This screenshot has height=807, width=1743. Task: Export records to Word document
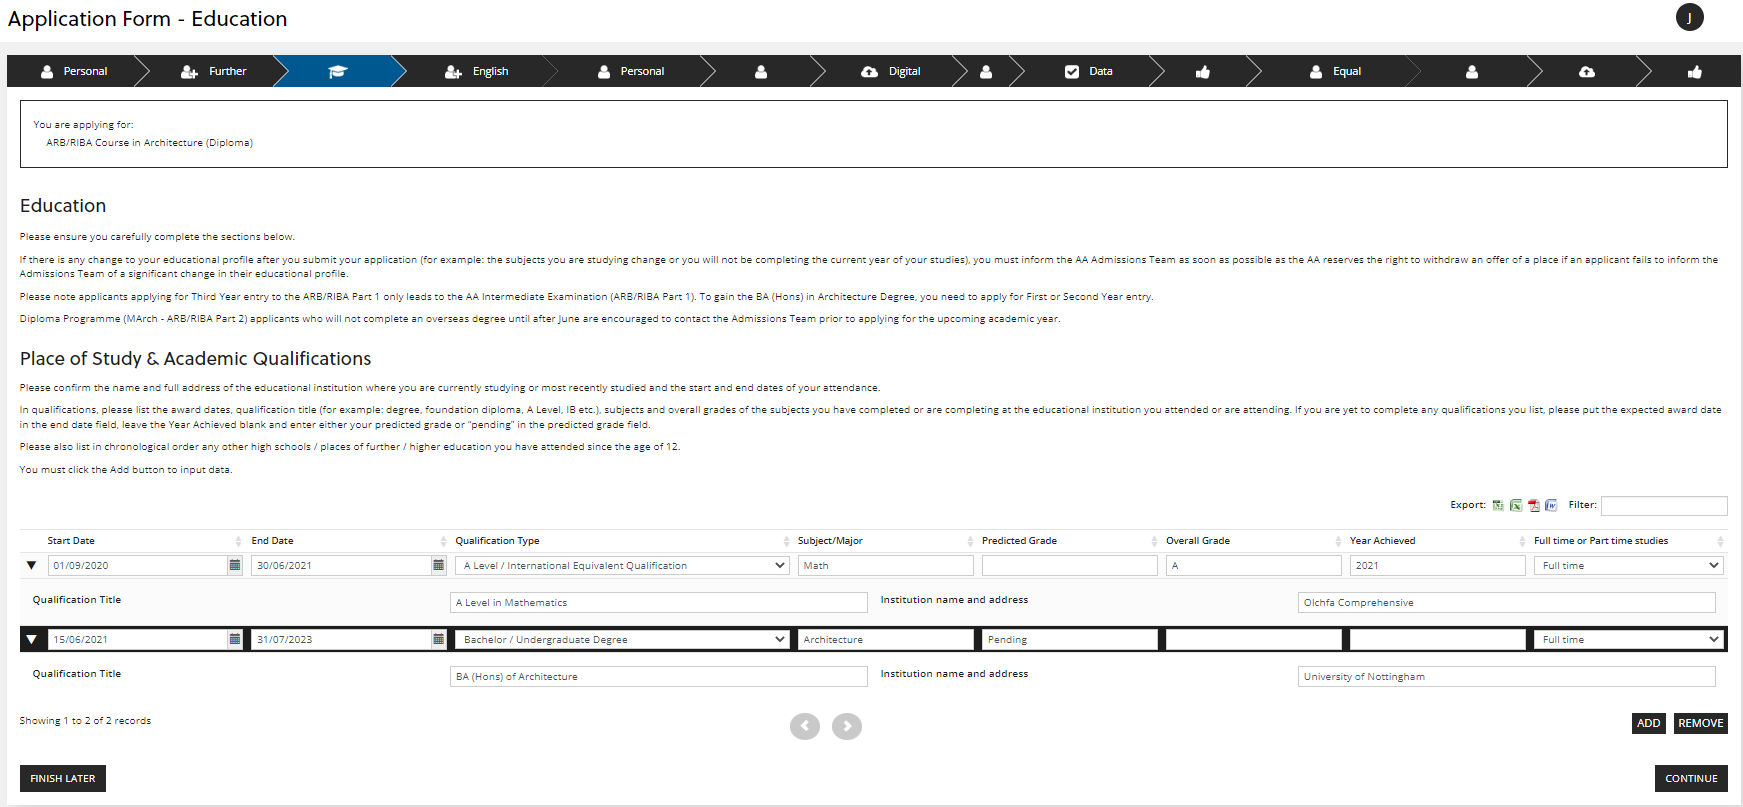pyautogui.click(x=1551, y=506)
